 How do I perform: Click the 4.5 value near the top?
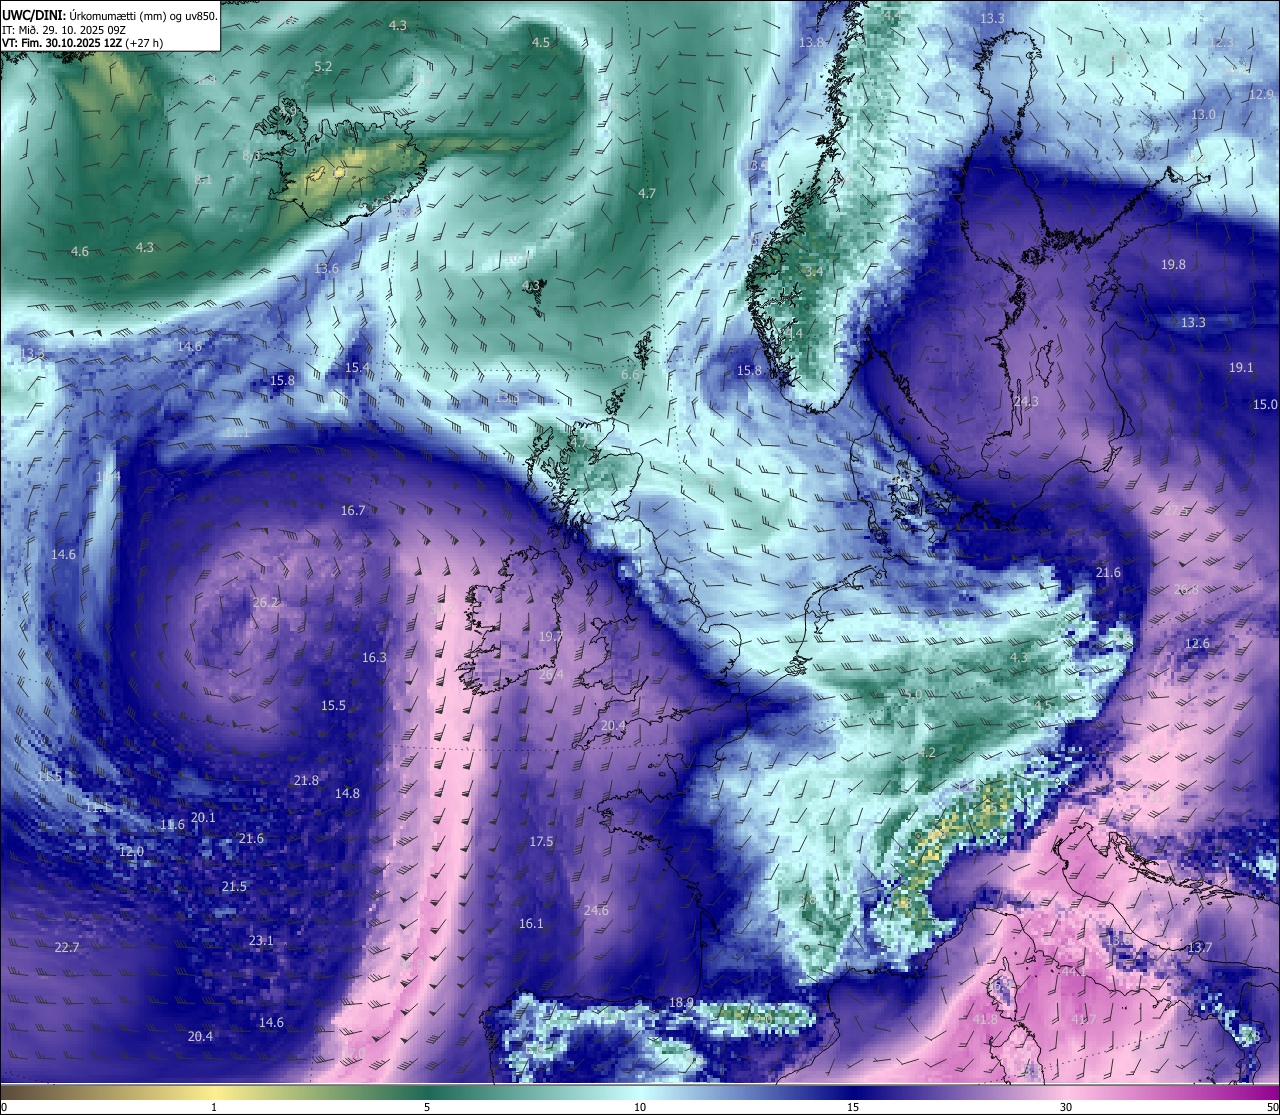click(x=541, y=43)
